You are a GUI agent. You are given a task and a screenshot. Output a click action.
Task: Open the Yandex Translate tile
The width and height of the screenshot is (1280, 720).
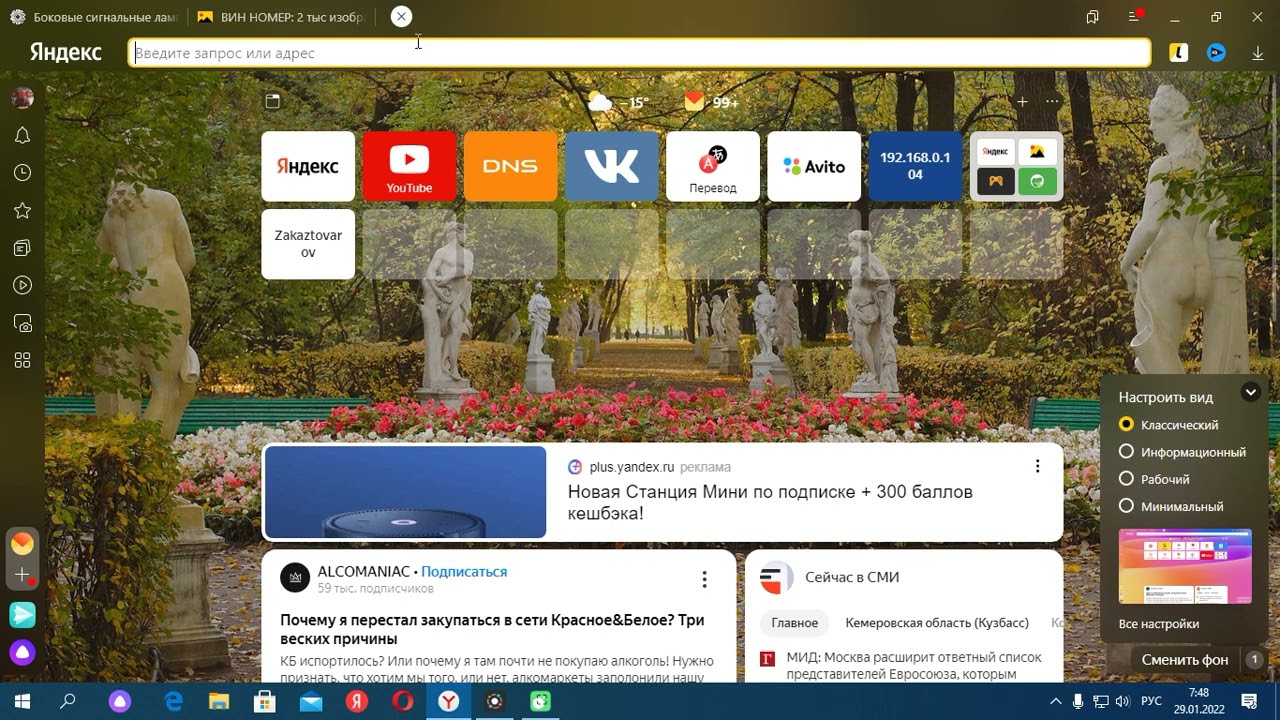pyautogui.click(x=713, y=166)
